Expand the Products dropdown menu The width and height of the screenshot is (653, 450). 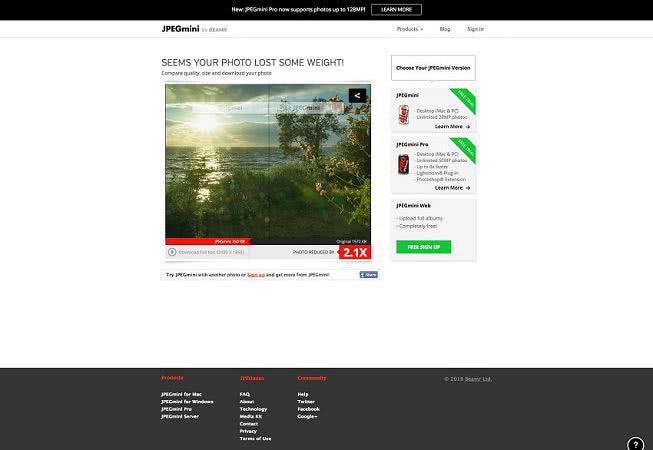click(409, 29)
